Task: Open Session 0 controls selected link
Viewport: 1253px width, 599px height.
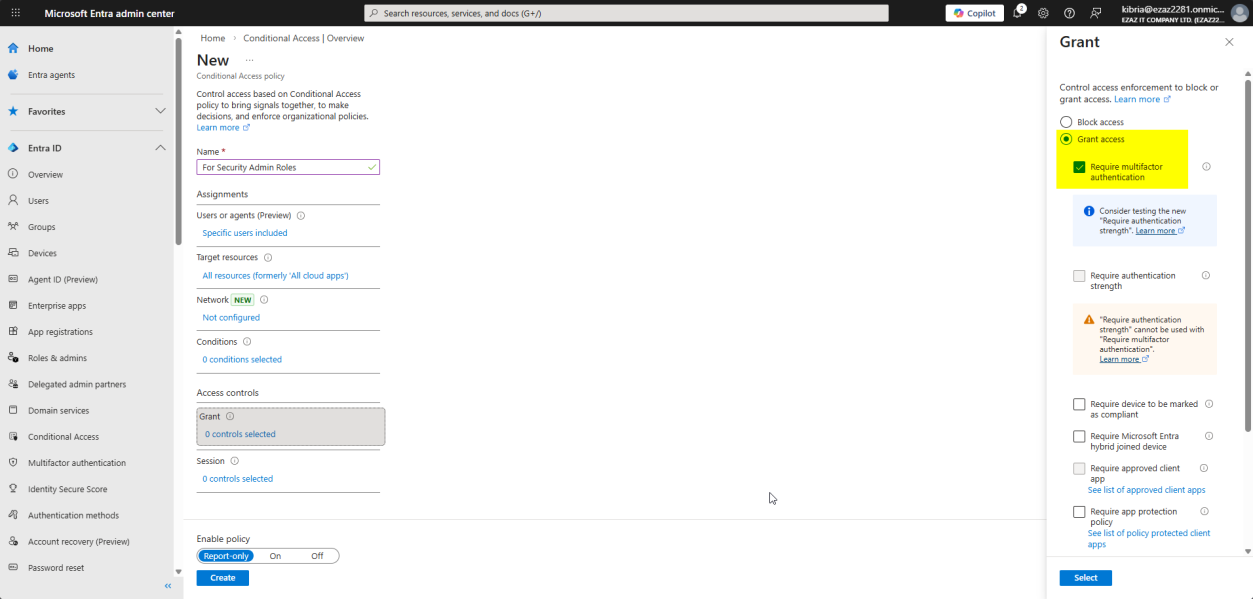Action: 237,479
